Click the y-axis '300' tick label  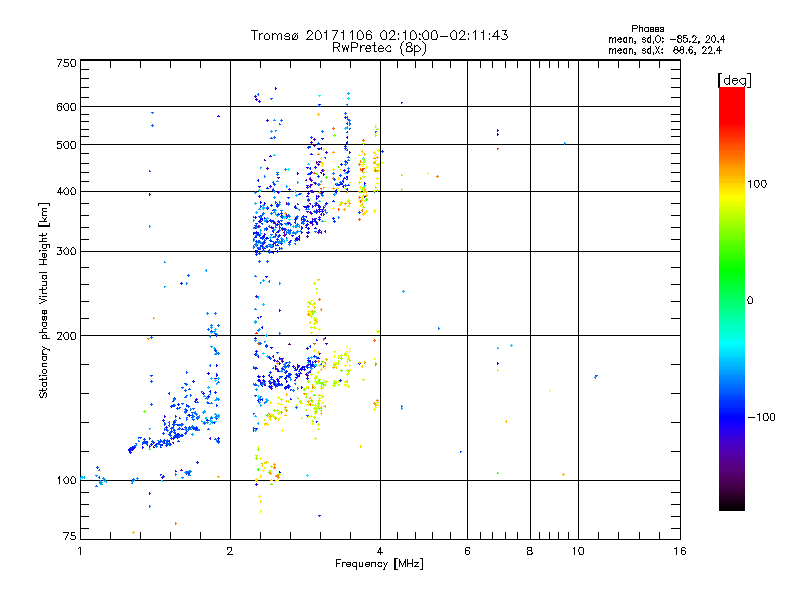tap(66, 252)
